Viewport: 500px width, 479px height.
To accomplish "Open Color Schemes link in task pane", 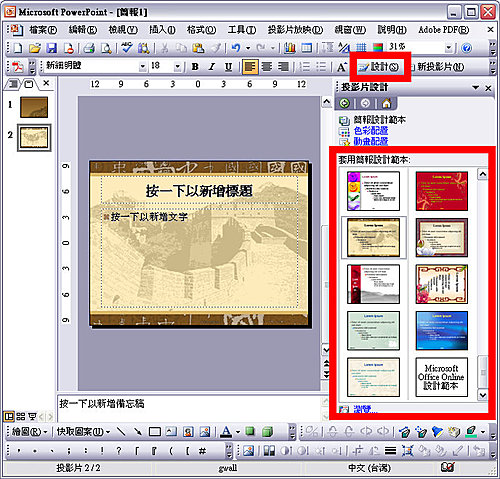I will pyautogui.click(x=371, y=131).
